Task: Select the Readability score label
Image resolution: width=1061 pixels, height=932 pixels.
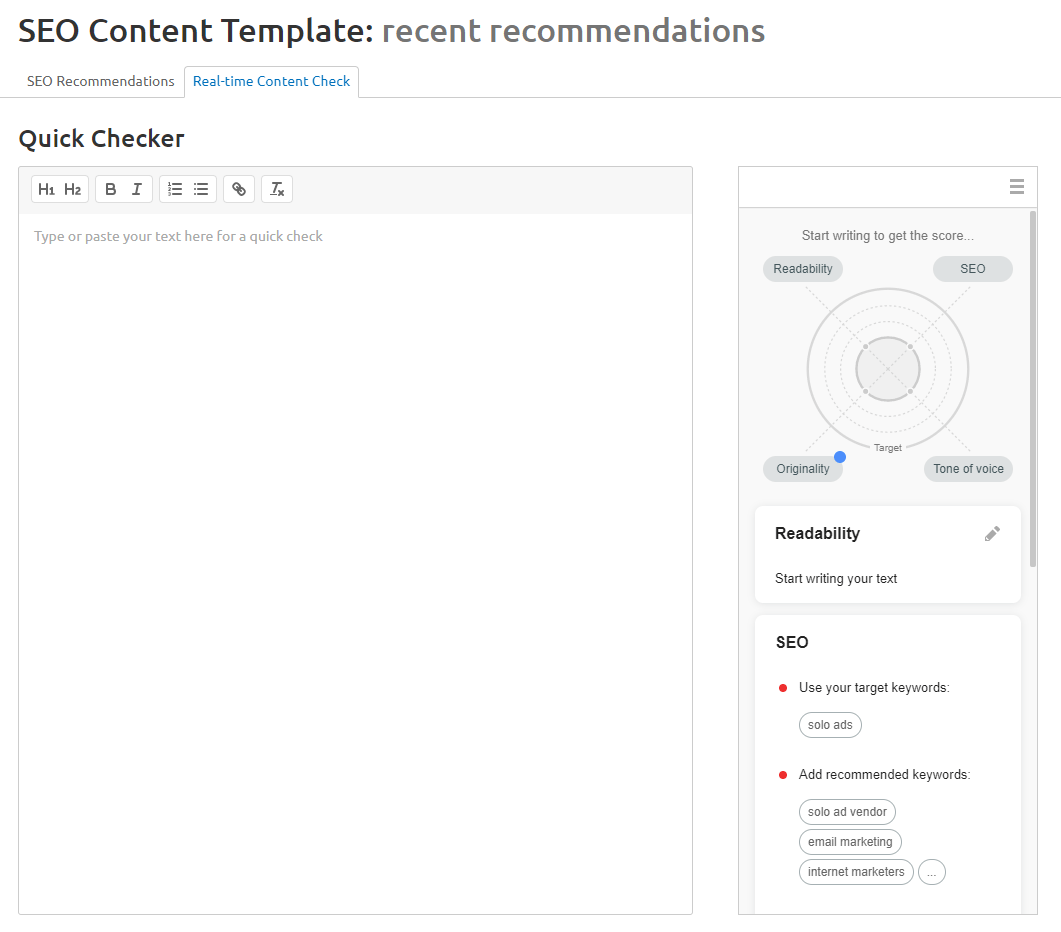Action: click(803, 269)
